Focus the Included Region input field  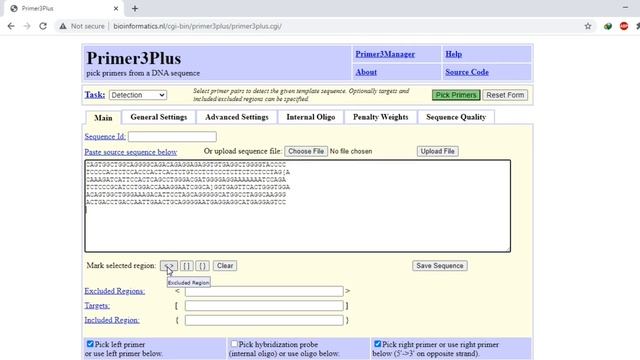point(264,320)
